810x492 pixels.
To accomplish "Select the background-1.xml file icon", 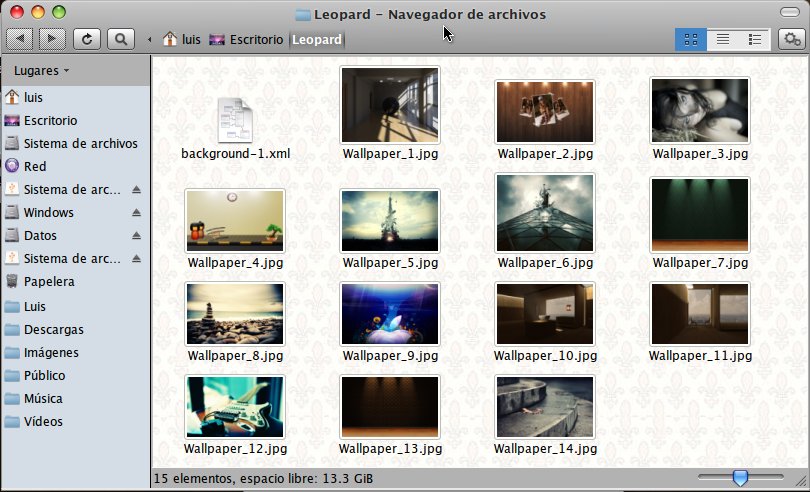I will click(x=235, y=120).
